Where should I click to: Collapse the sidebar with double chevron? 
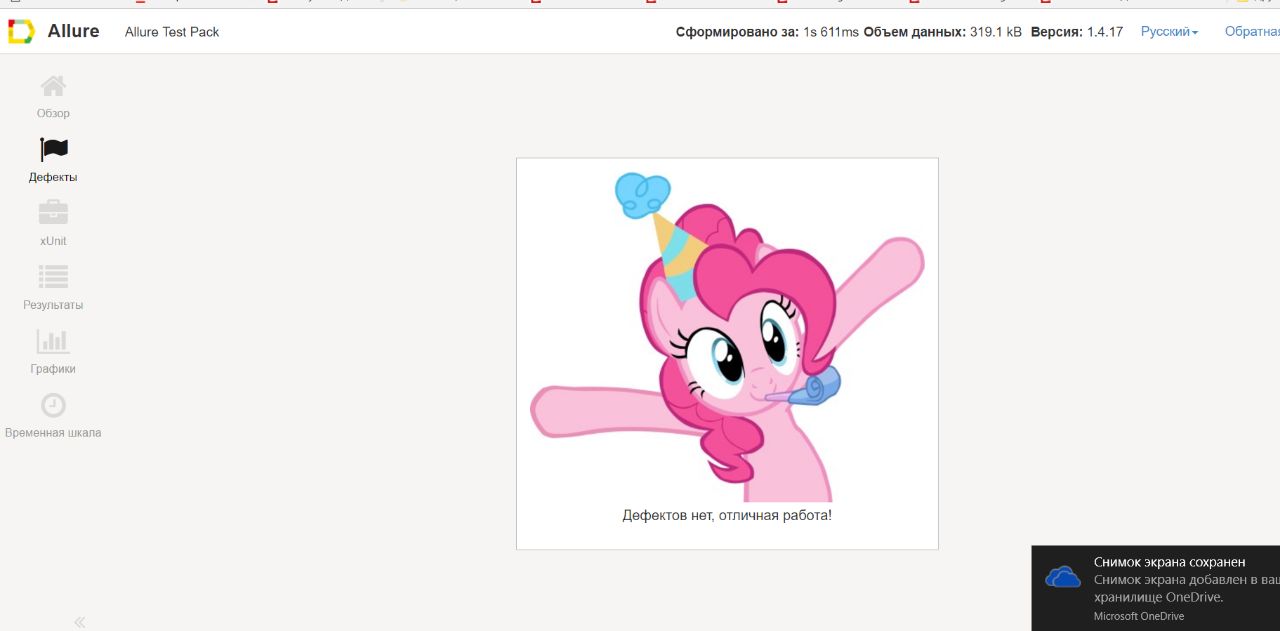80,622
